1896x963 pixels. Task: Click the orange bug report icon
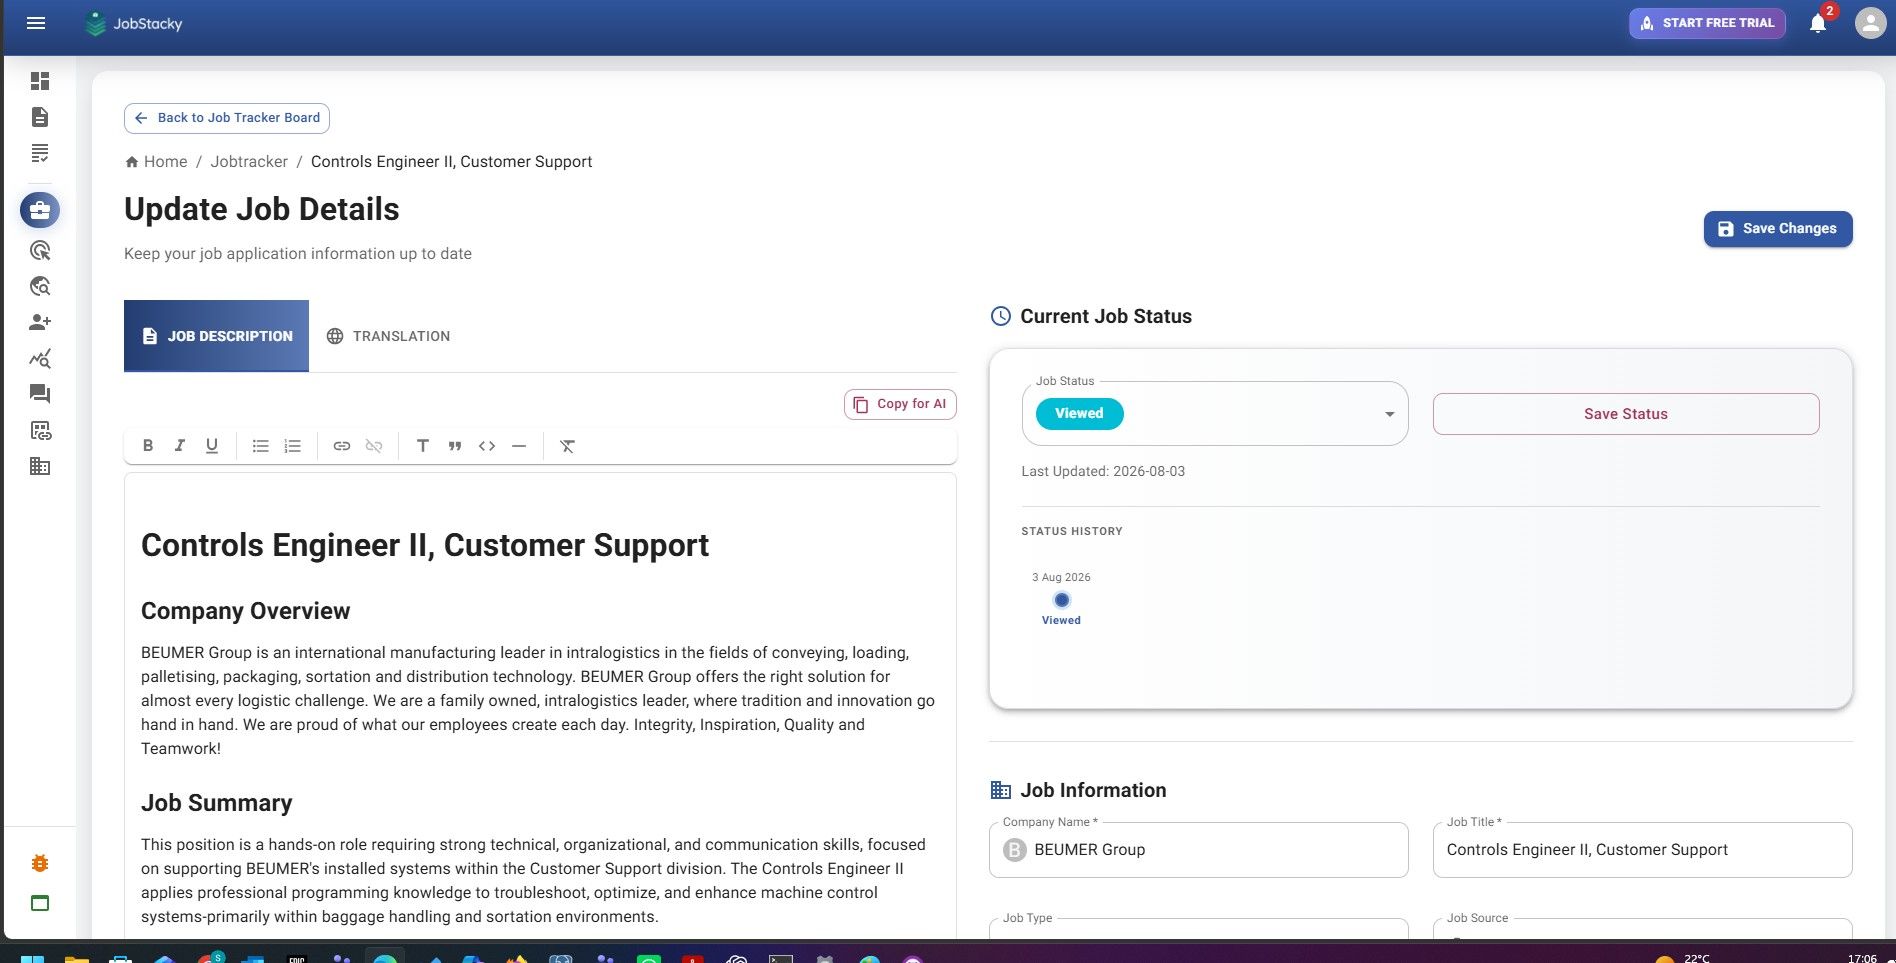pos(40,863)
